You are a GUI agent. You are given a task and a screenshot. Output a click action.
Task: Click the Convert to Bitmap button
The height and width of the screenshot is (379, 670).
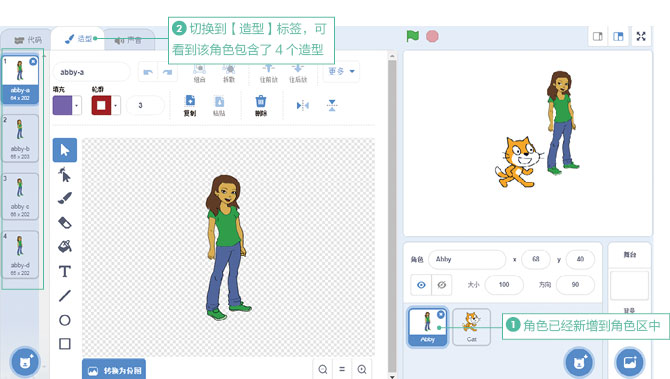[114, 370]
